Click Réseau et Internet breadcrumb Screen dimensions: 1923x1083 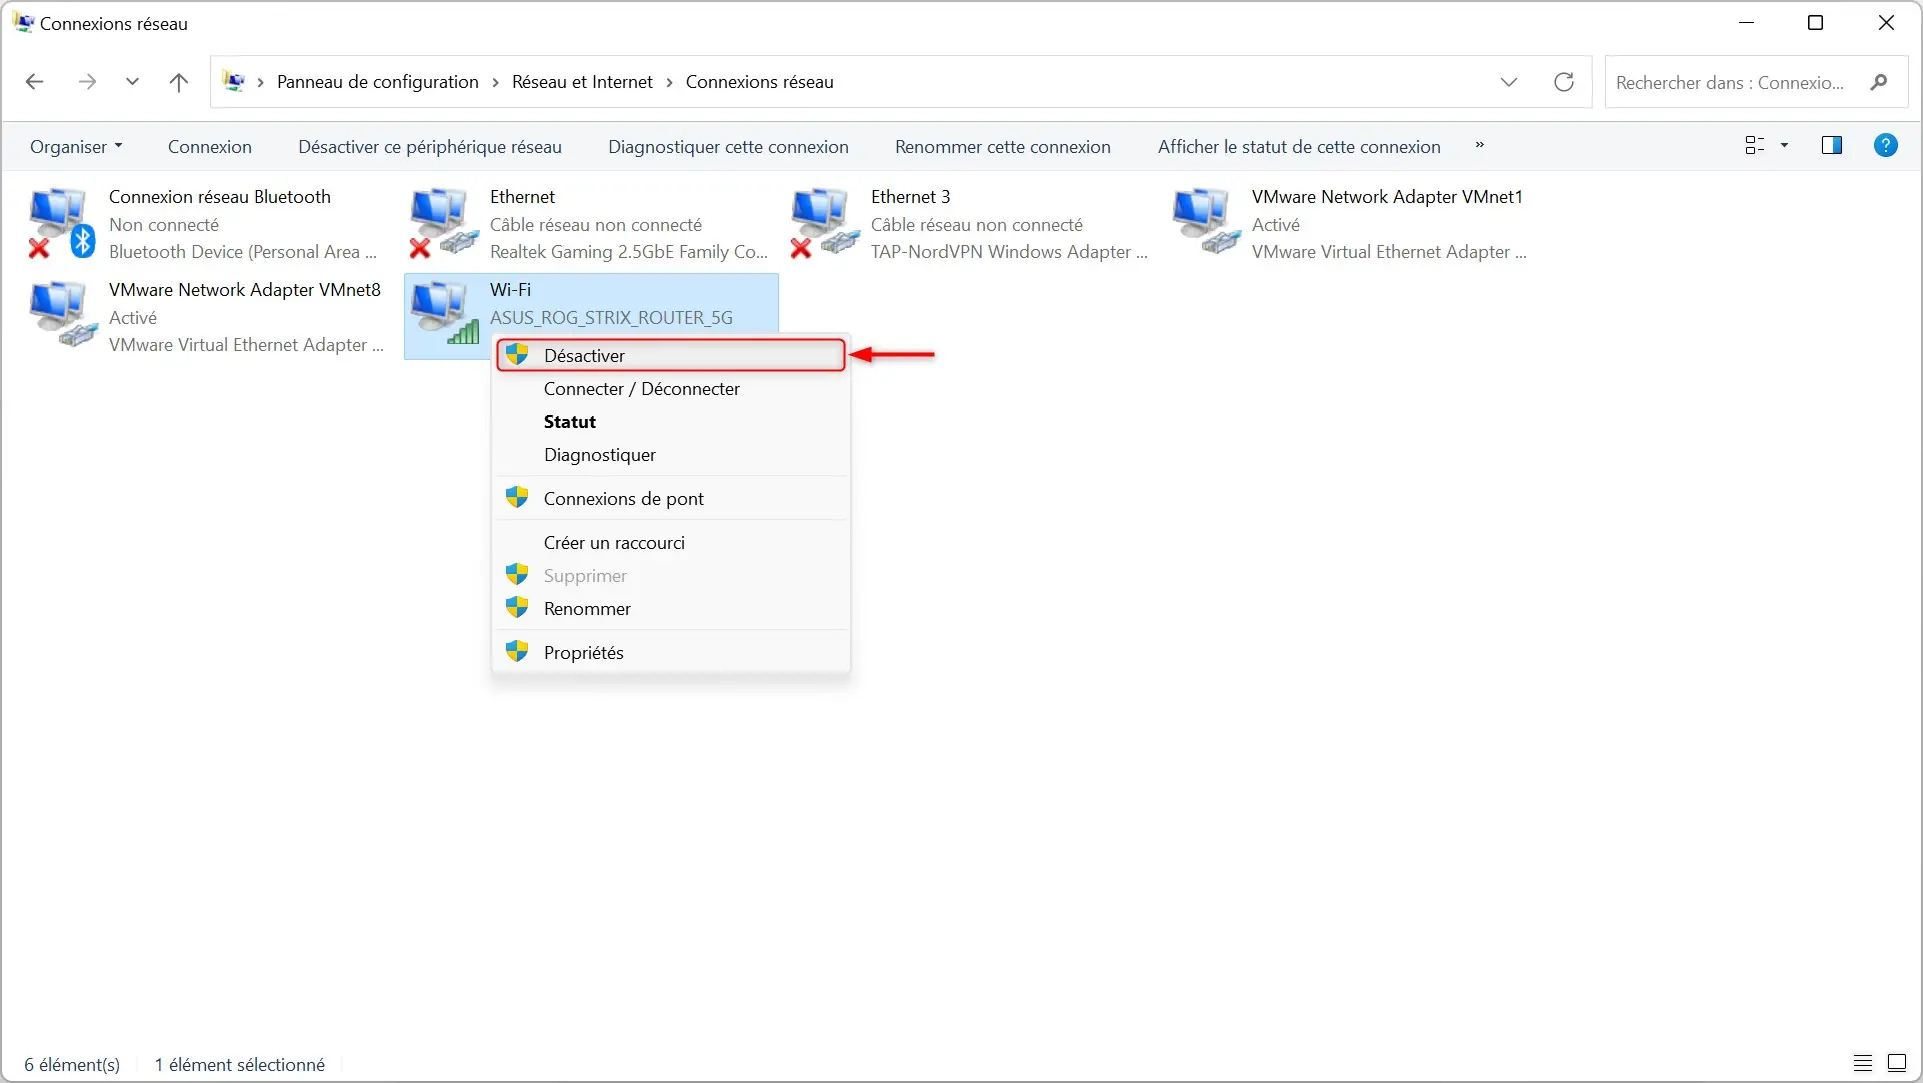[582, 82]
